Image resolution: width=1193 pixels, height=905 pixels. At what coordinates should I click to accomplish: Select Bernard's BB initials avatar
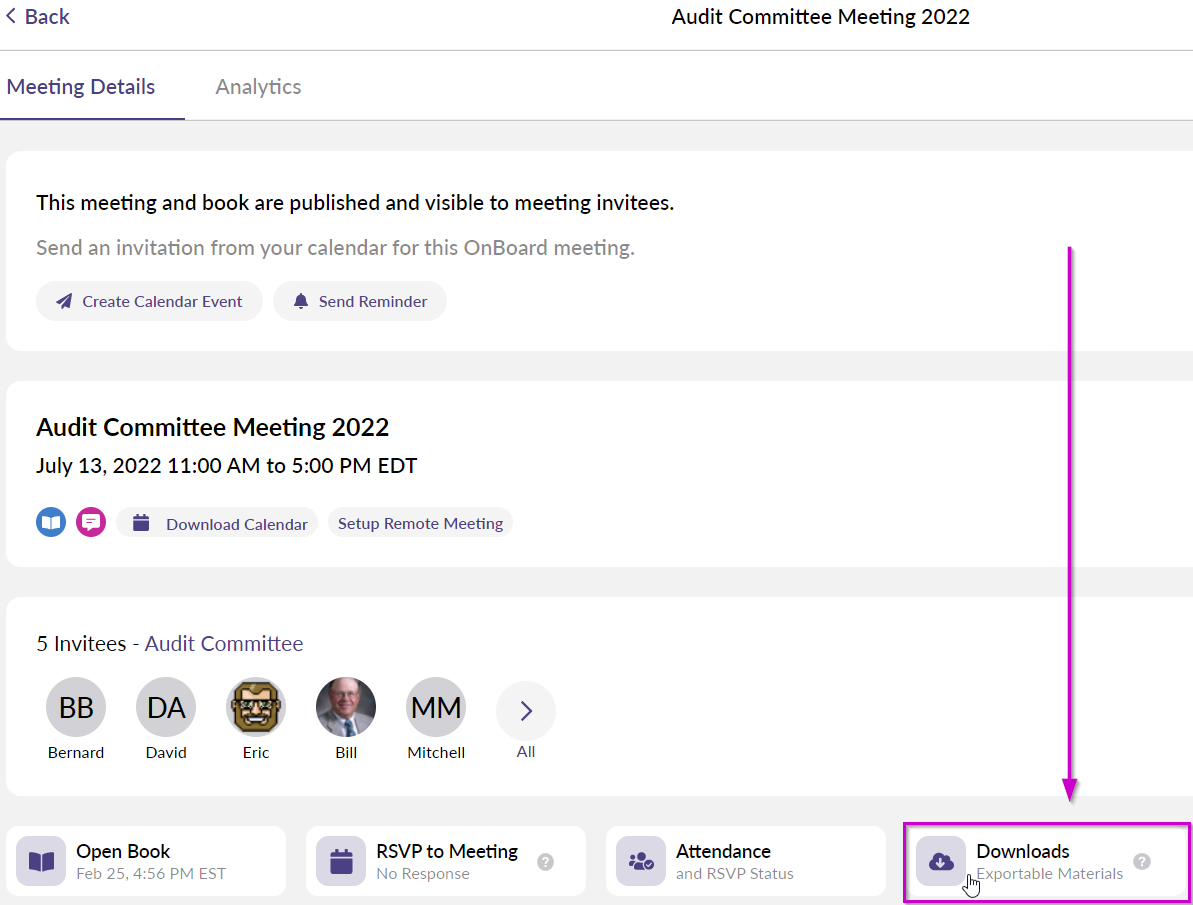(x=76, y=708)
